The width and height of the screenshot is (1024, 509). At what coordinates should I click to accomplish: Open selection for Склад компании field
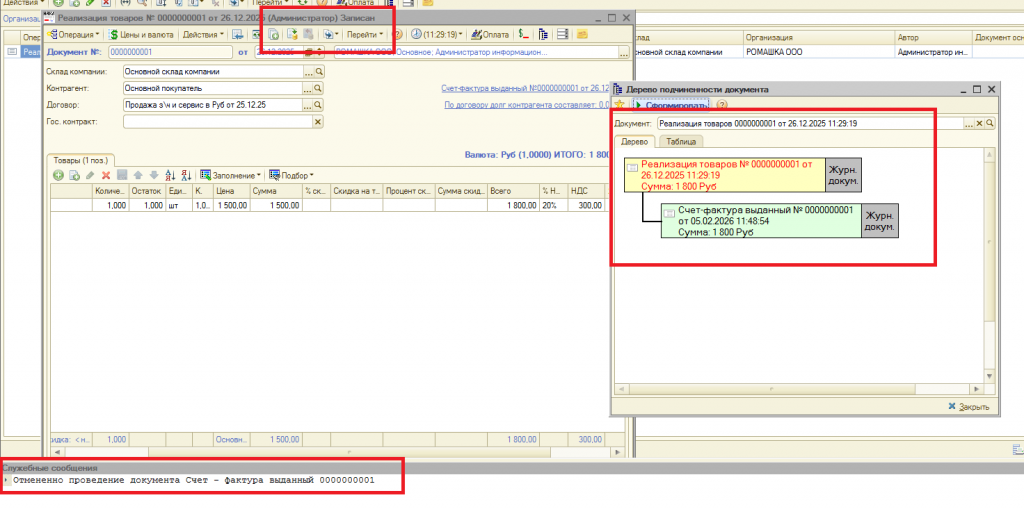308,71
